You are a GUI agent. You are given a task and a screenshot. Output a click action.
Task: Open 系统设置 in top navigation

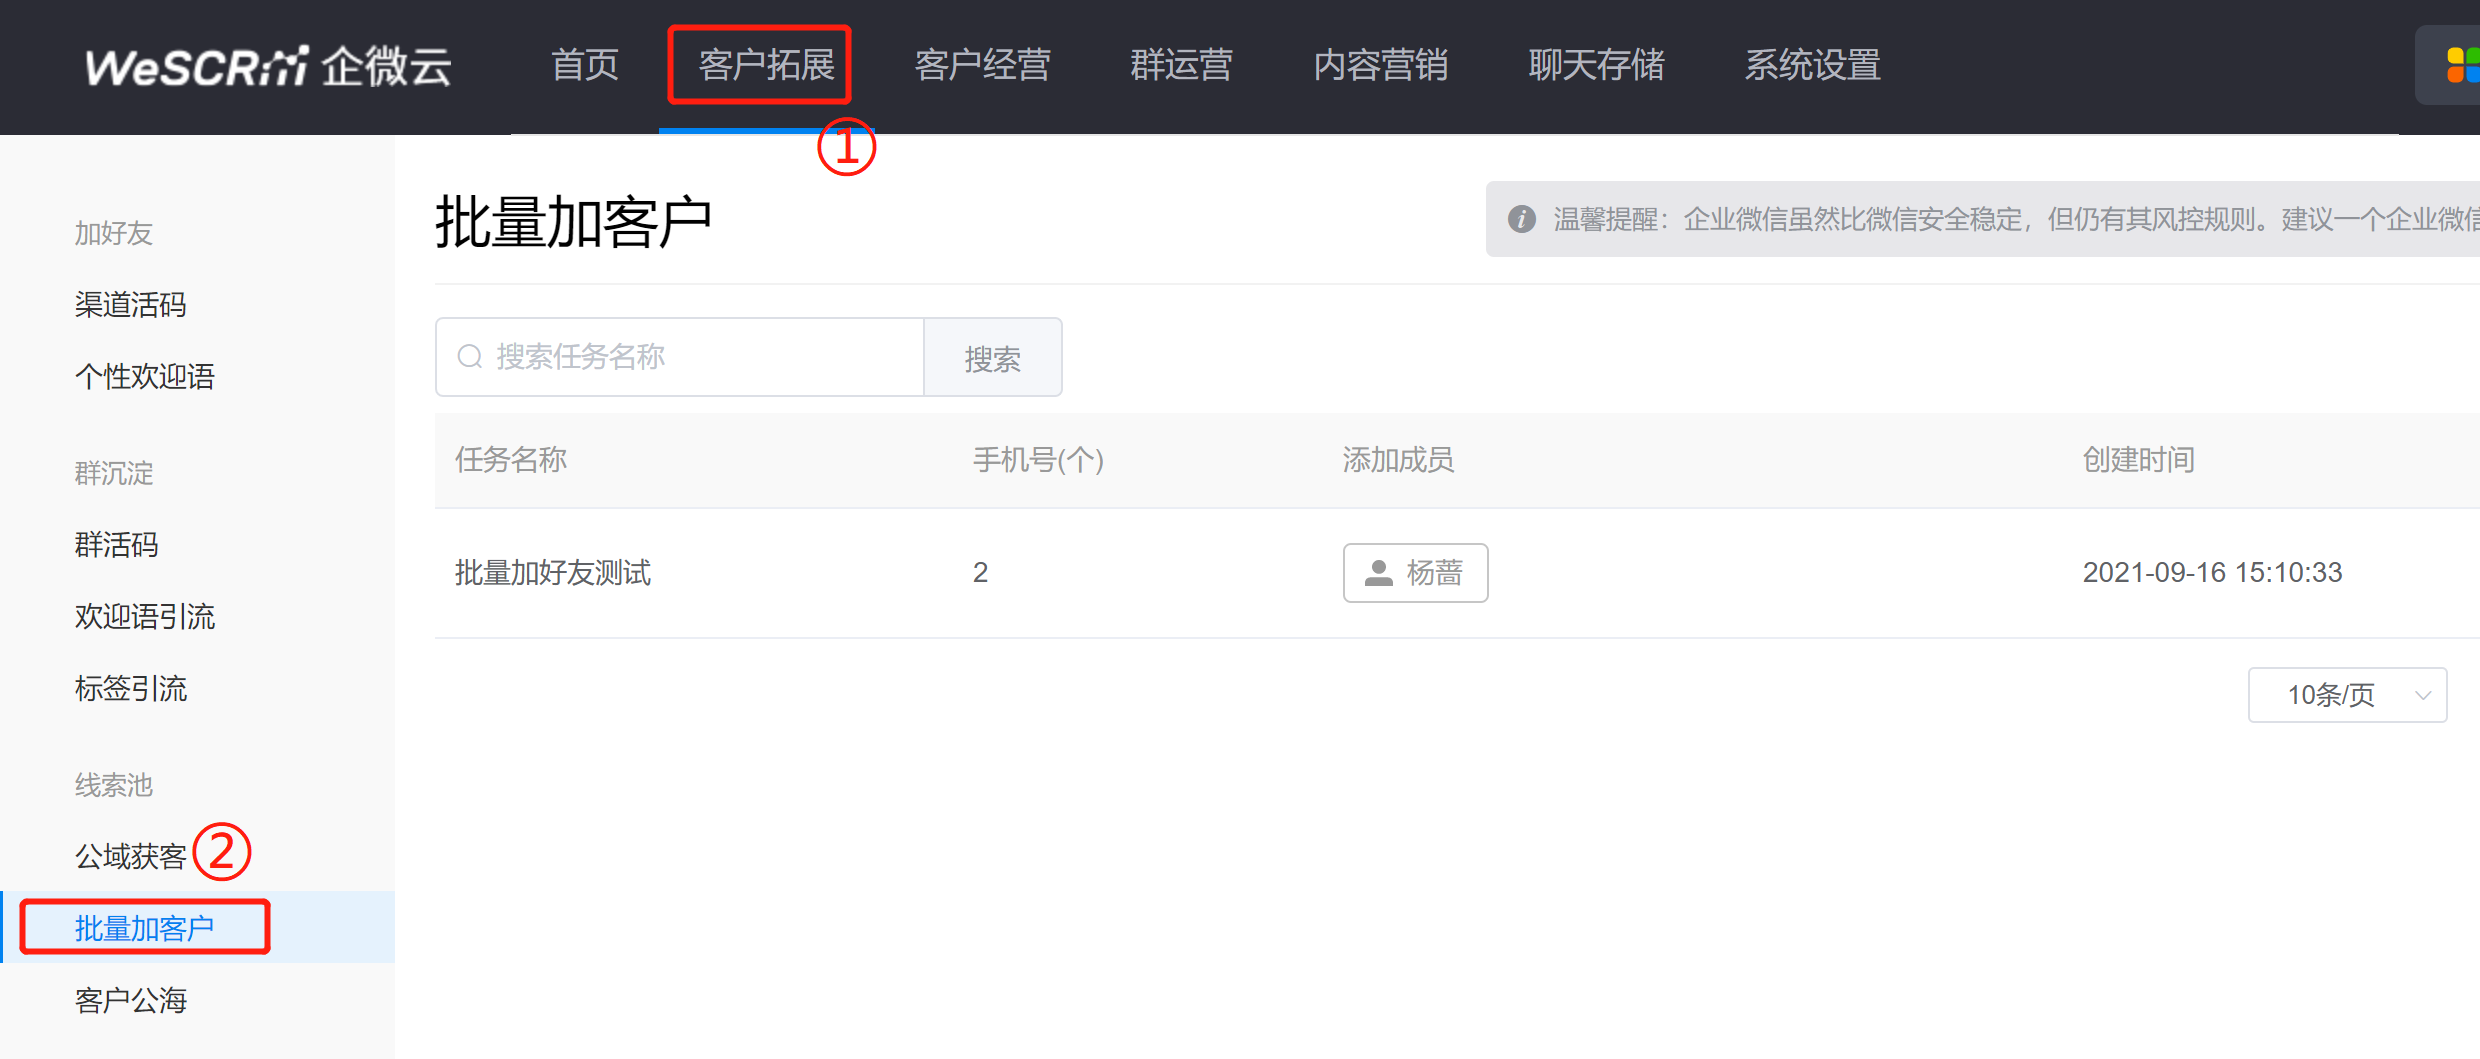coord(1812,66)
